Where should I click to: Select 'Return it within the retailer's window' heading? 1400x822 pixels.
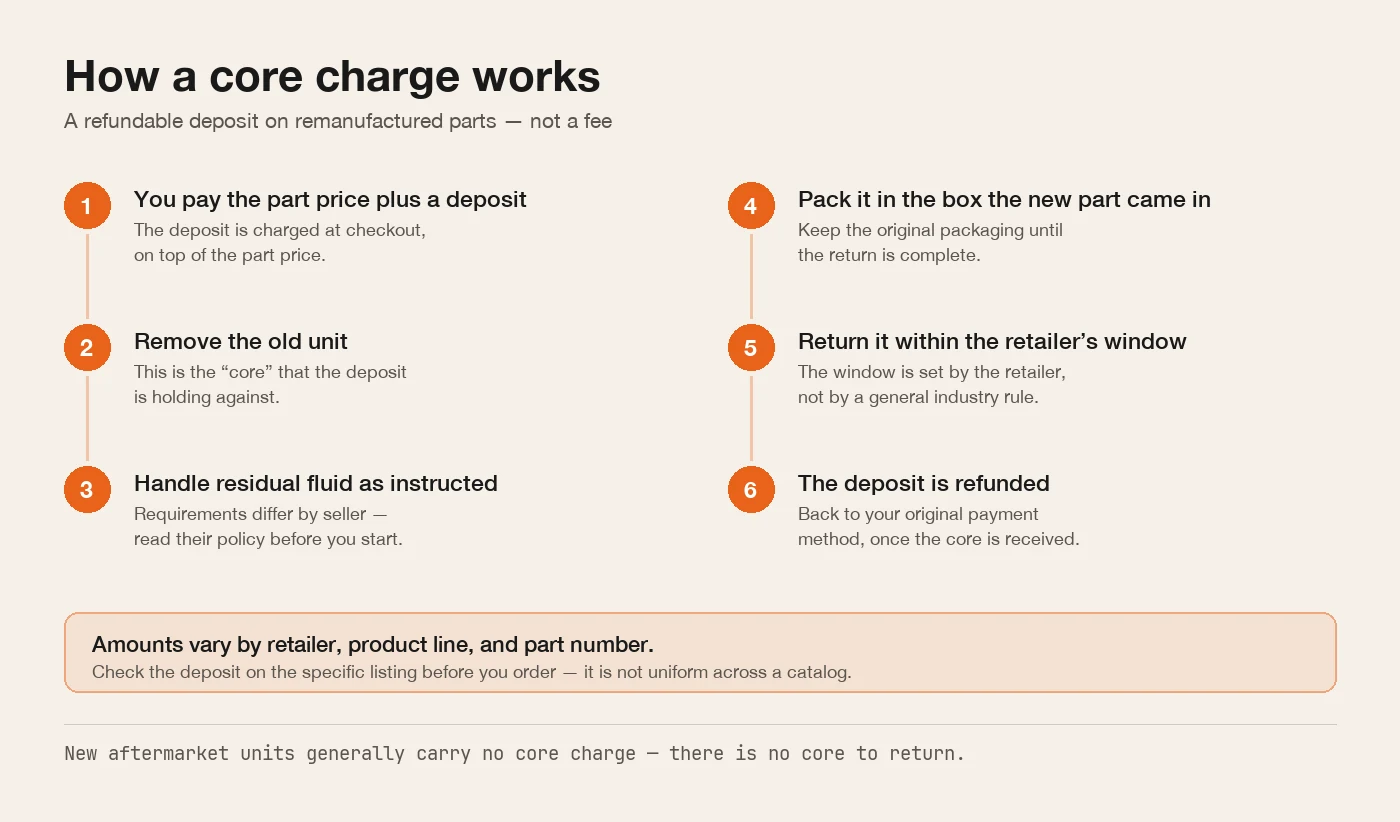[992, 341]
